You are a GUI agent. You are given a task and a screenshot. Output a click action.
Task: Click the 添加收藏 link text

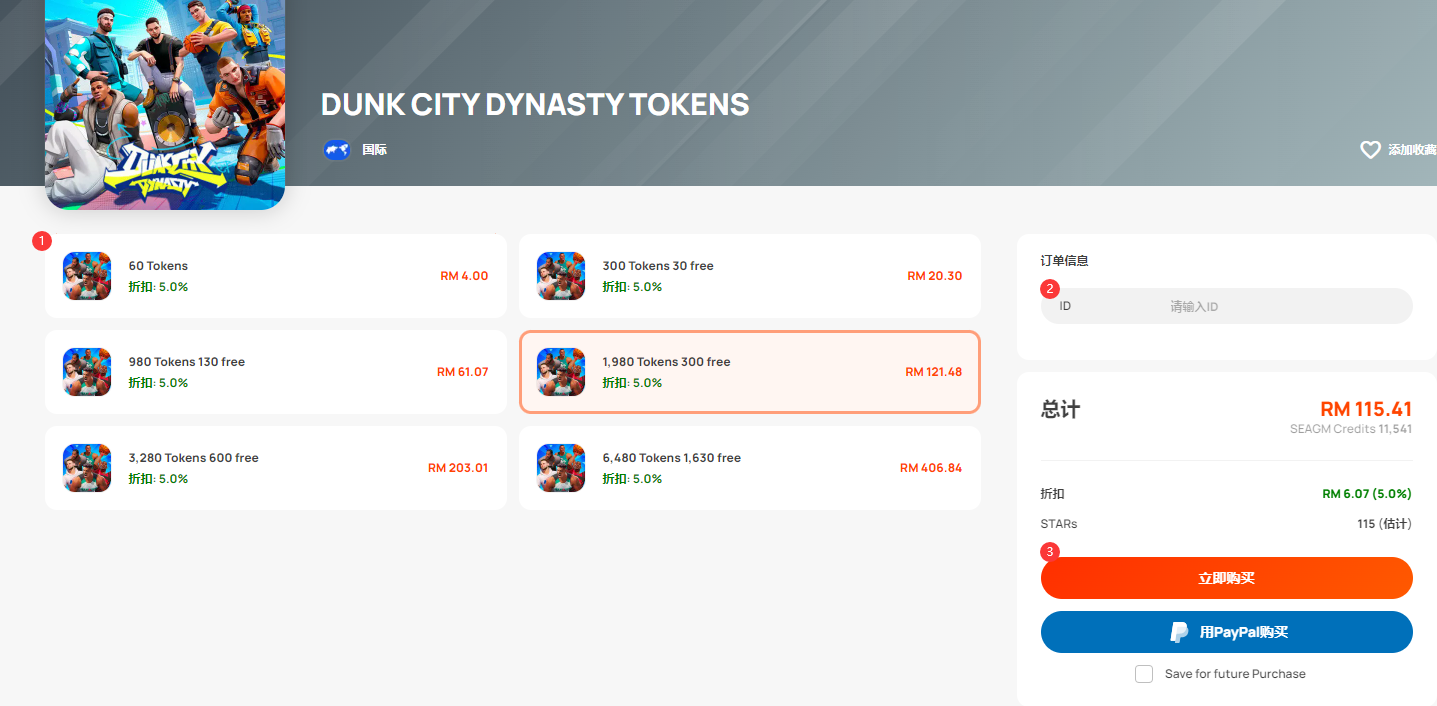(1412, 150)
